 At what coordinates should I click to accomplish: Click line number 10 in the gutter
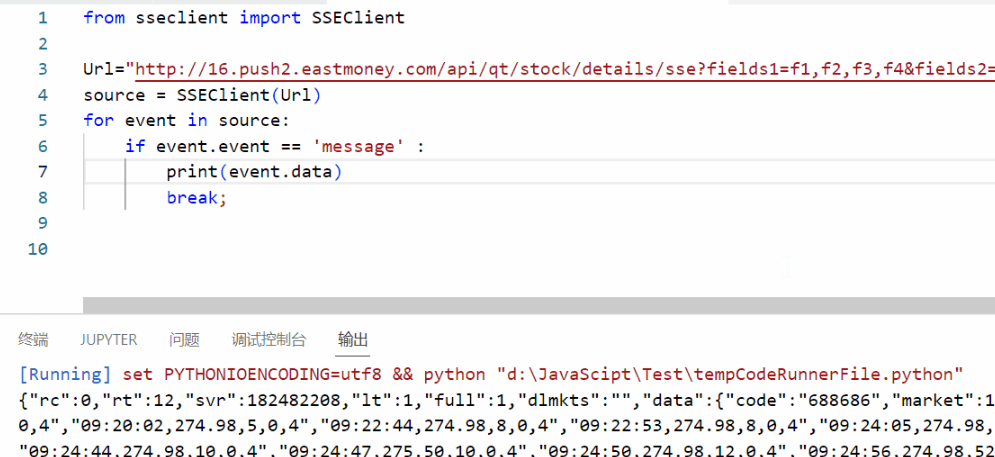pos(37,248)
